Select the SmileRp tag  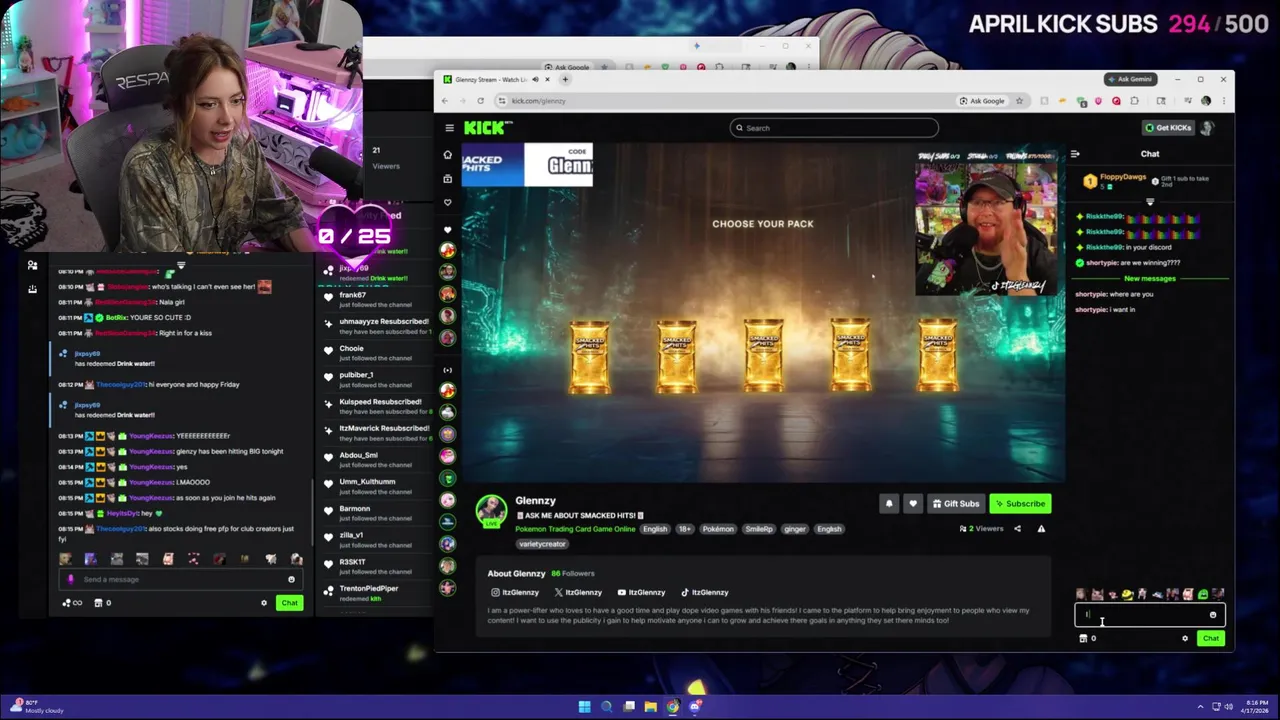tap(758, 529)
